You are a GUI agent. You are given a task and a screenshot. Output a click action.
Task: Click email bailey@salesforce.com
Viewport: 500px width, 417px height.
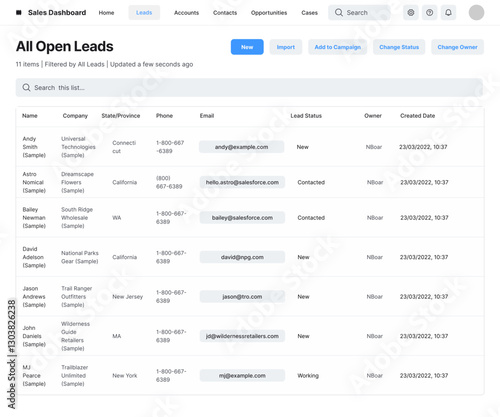(242, 218)
